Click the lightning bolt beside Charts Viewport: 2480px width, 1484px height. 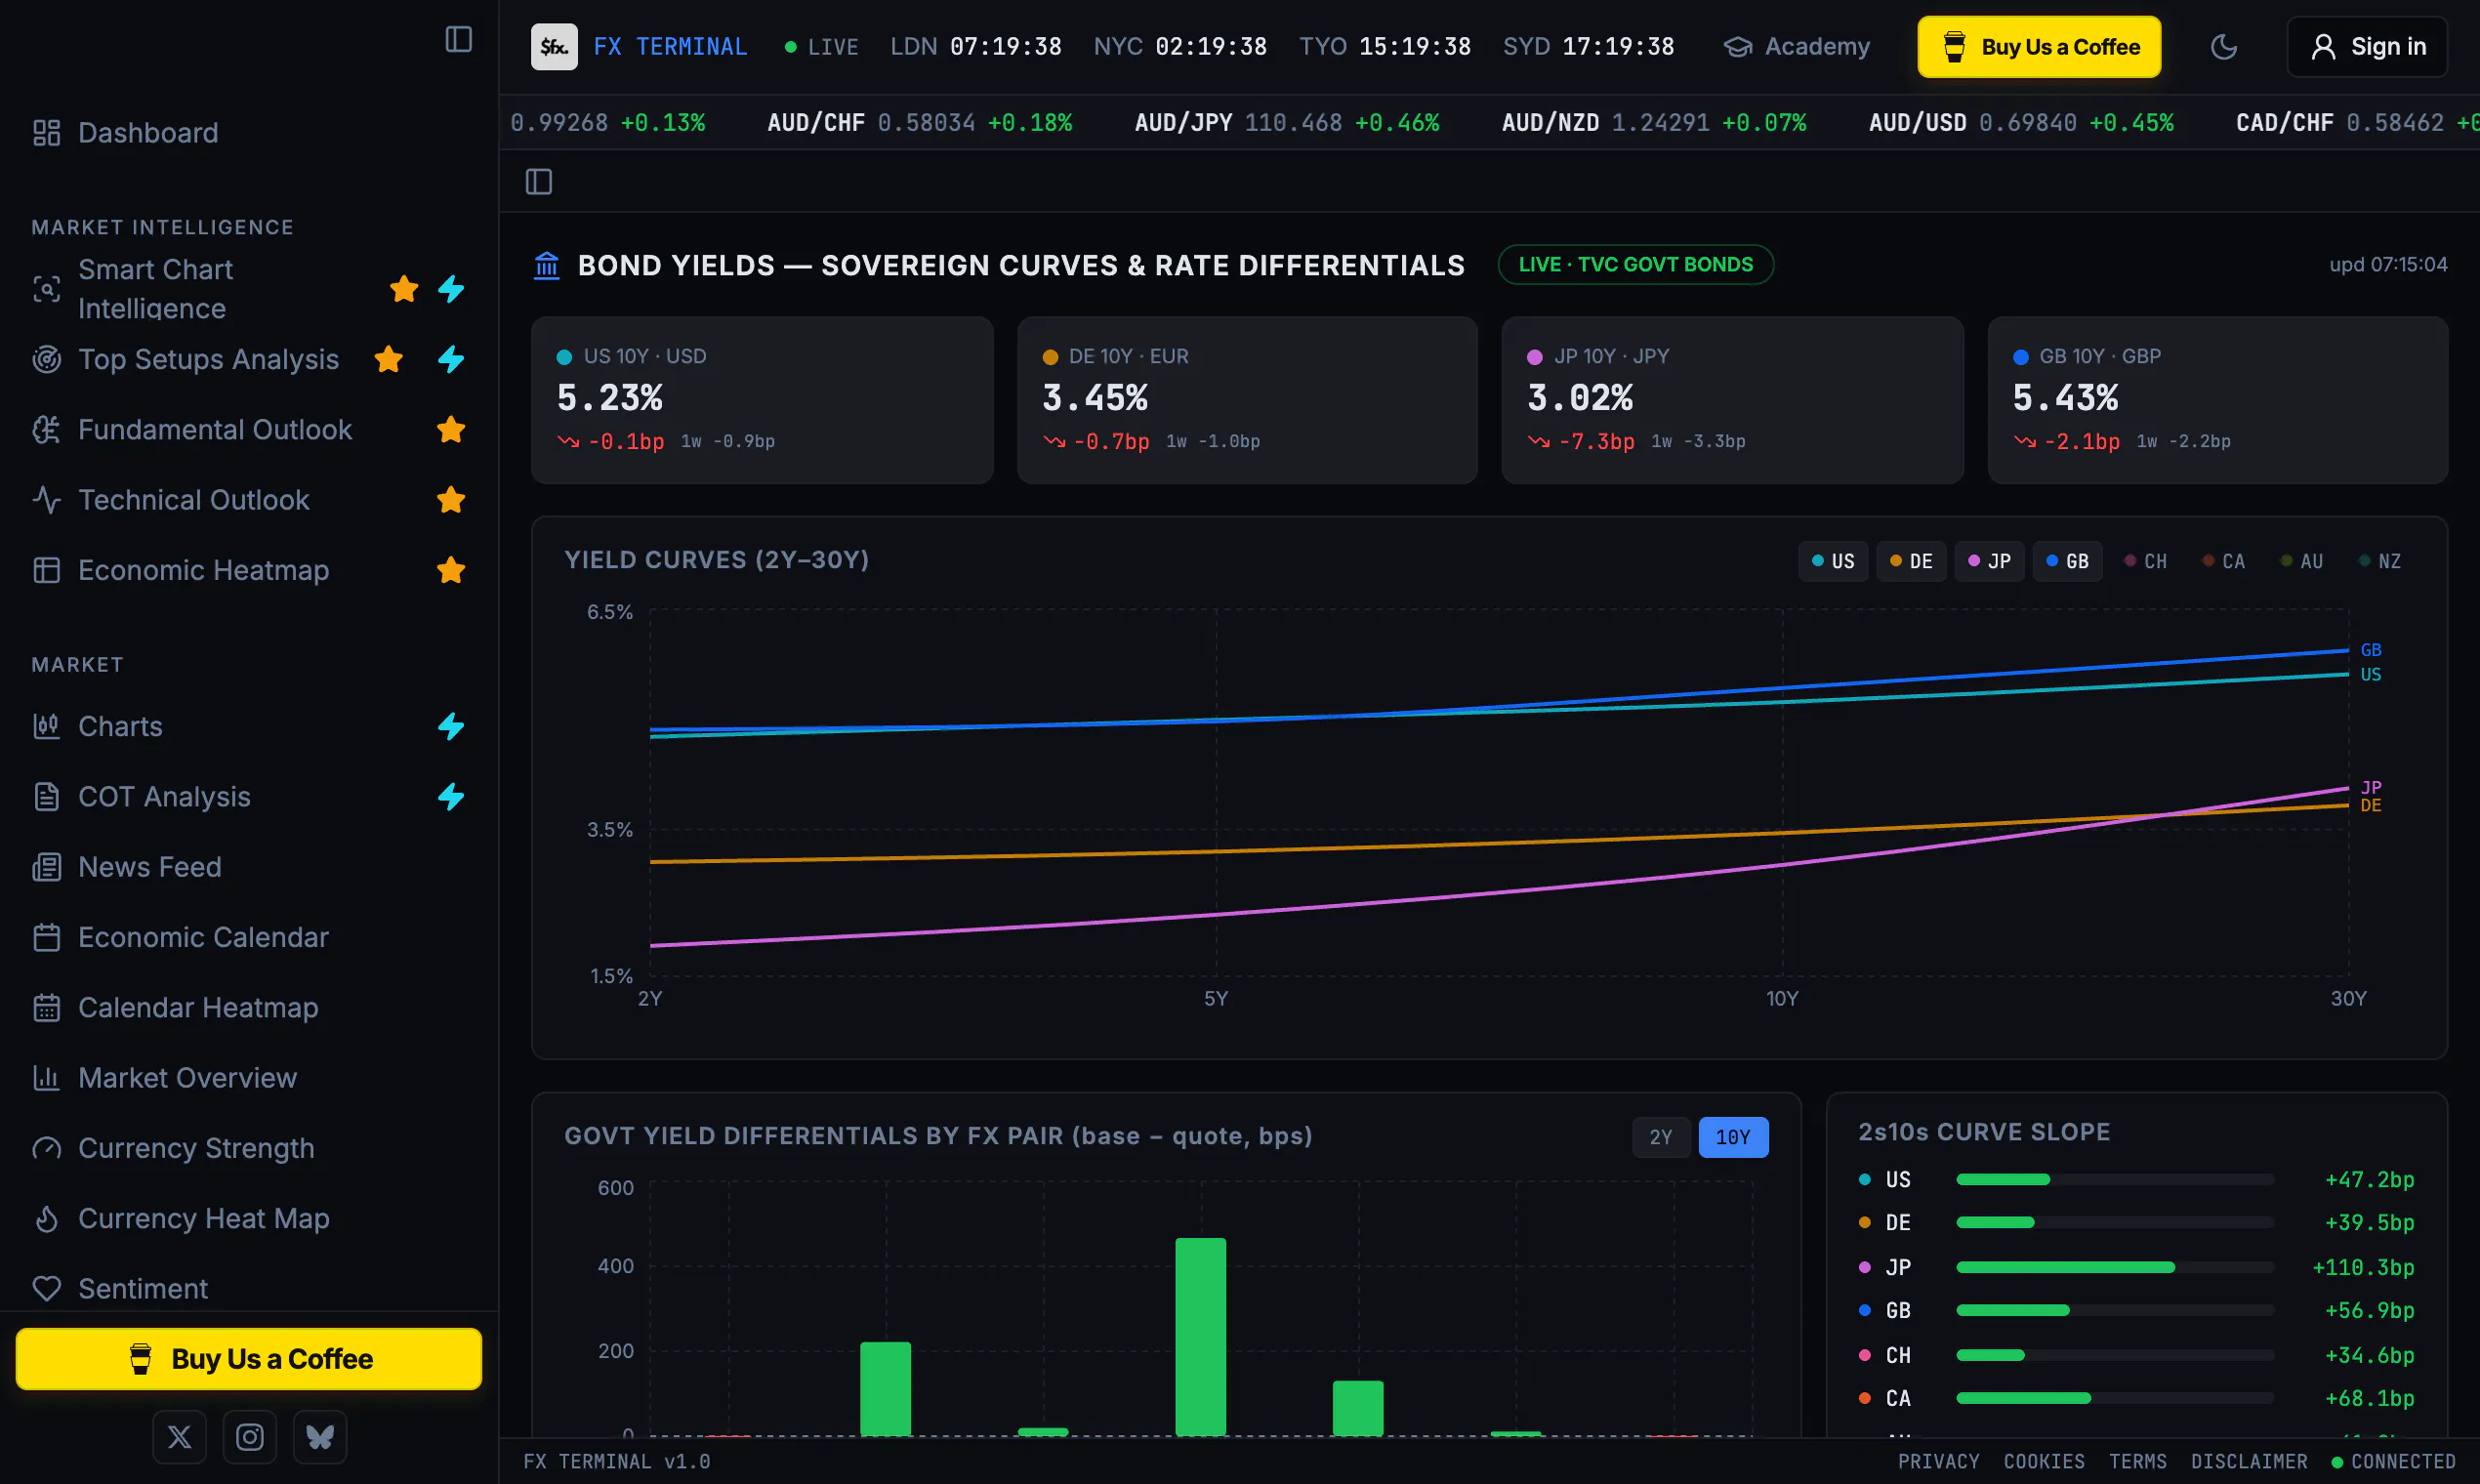click(451, 726)
